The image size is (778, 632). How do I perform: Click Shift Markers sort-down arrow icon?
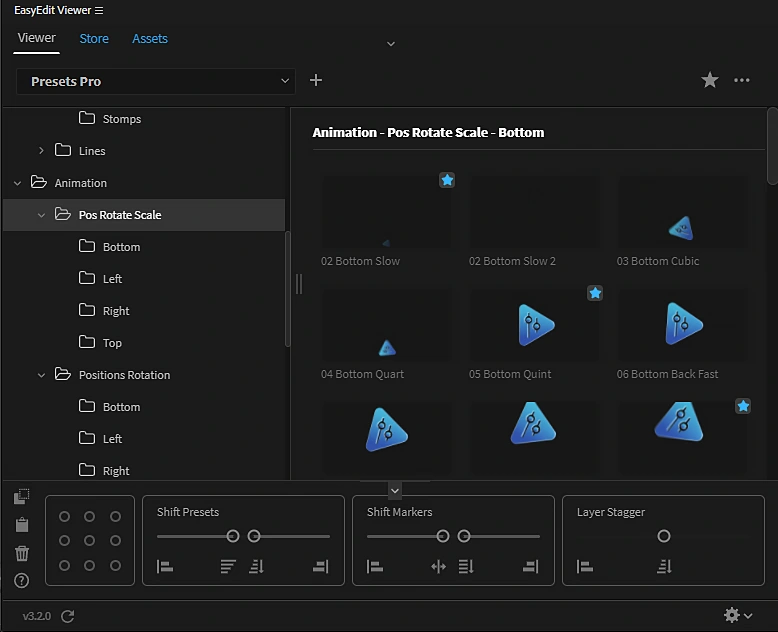466,566
